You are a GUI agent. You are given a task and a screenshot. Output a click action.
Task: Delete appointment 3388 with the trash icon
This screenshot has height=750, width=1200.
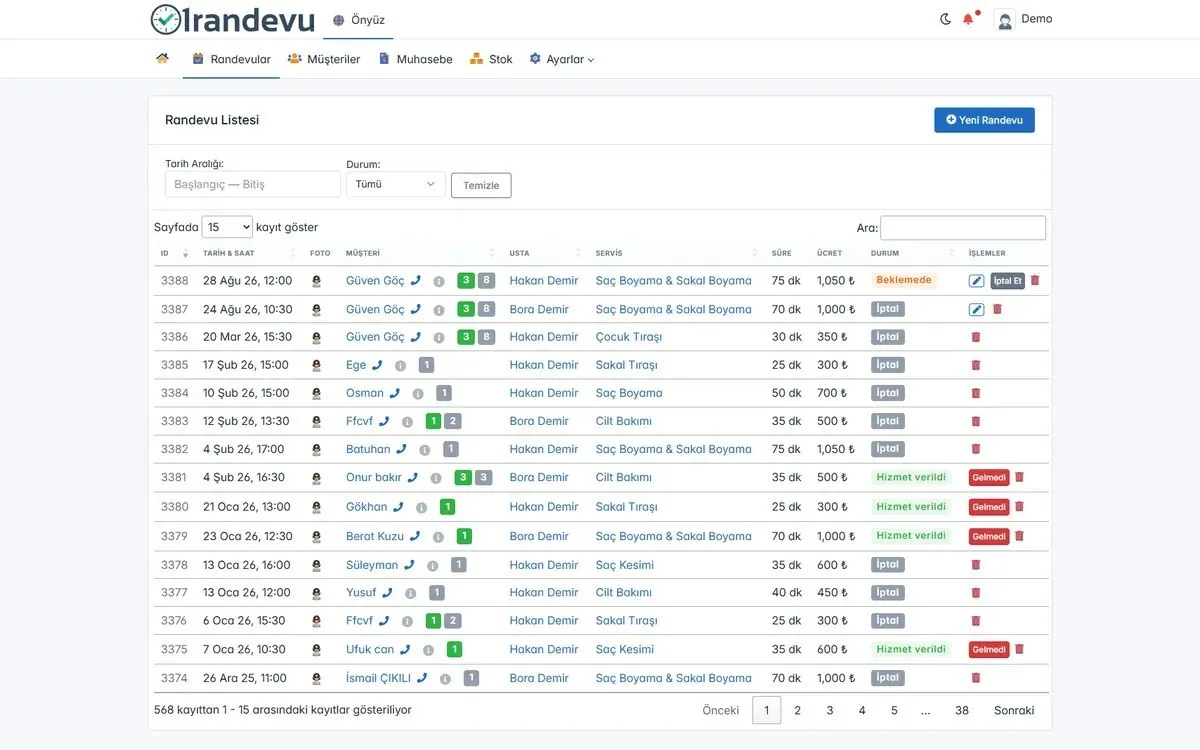tap(1035, 280)
